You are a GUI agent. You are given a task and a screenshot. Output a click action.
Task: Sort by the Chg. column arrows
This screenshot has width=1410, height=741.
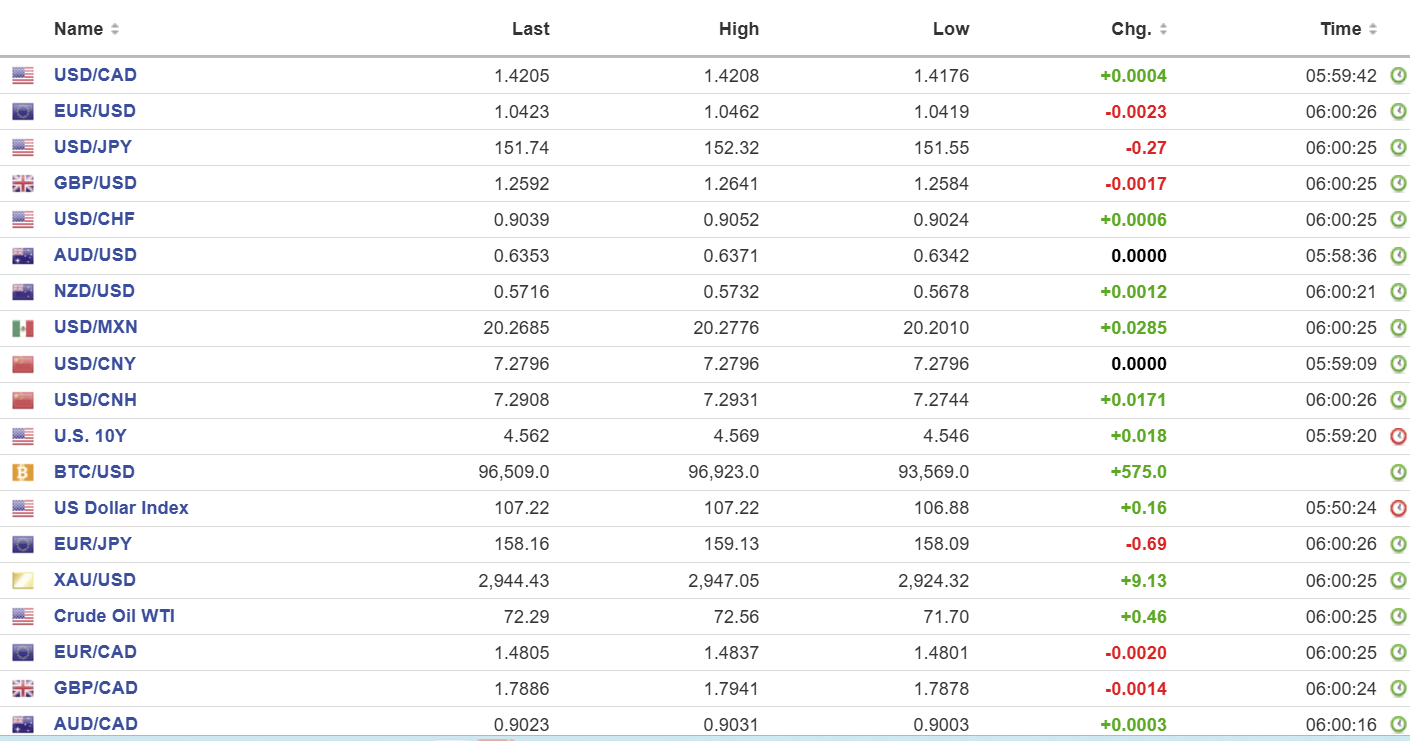(1163, 30)
